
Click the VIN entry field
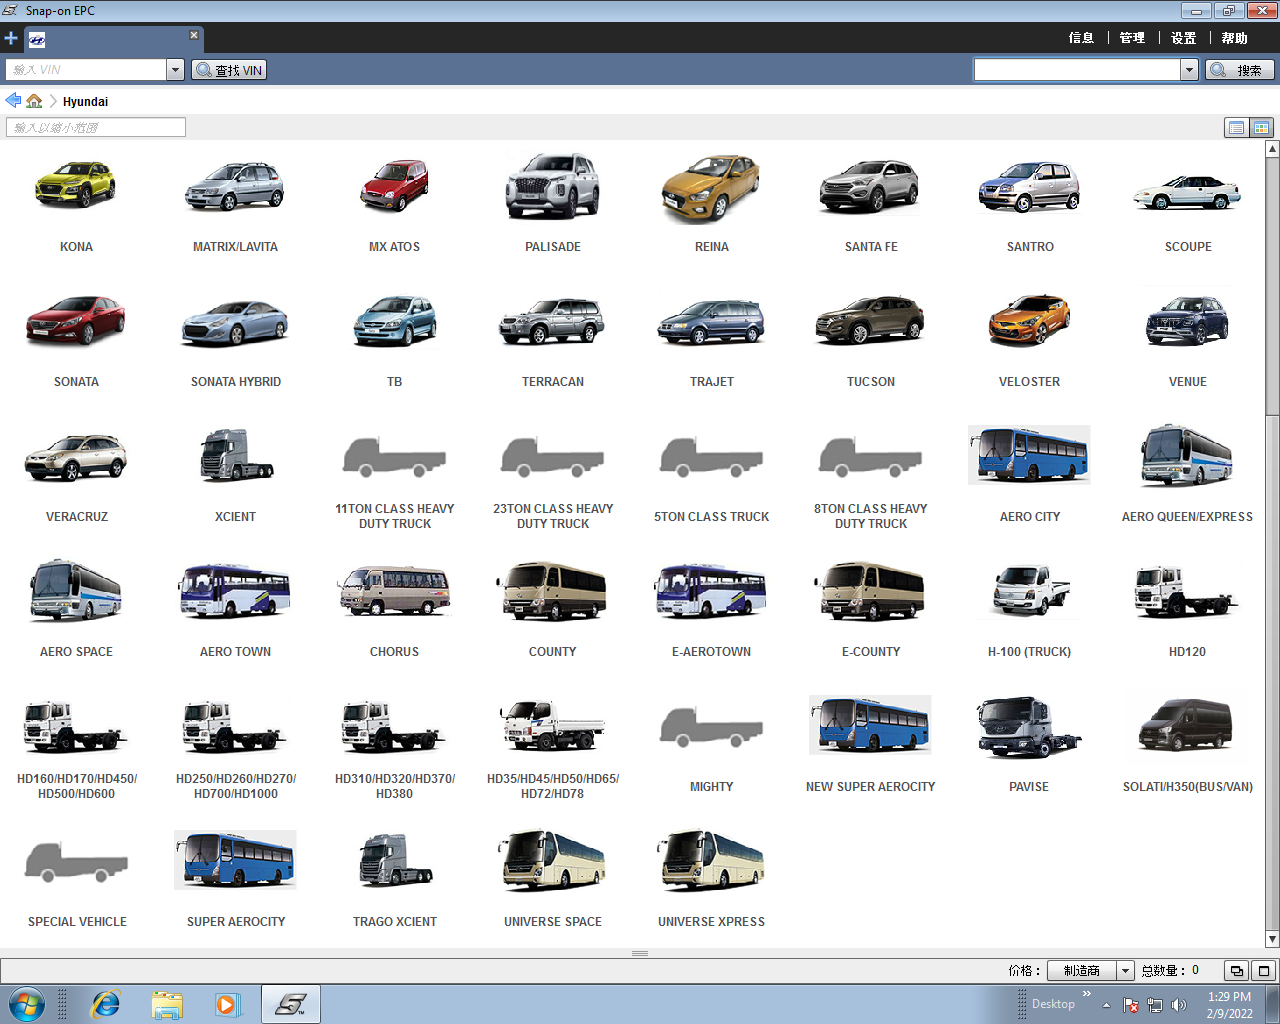tap(86, 70)
